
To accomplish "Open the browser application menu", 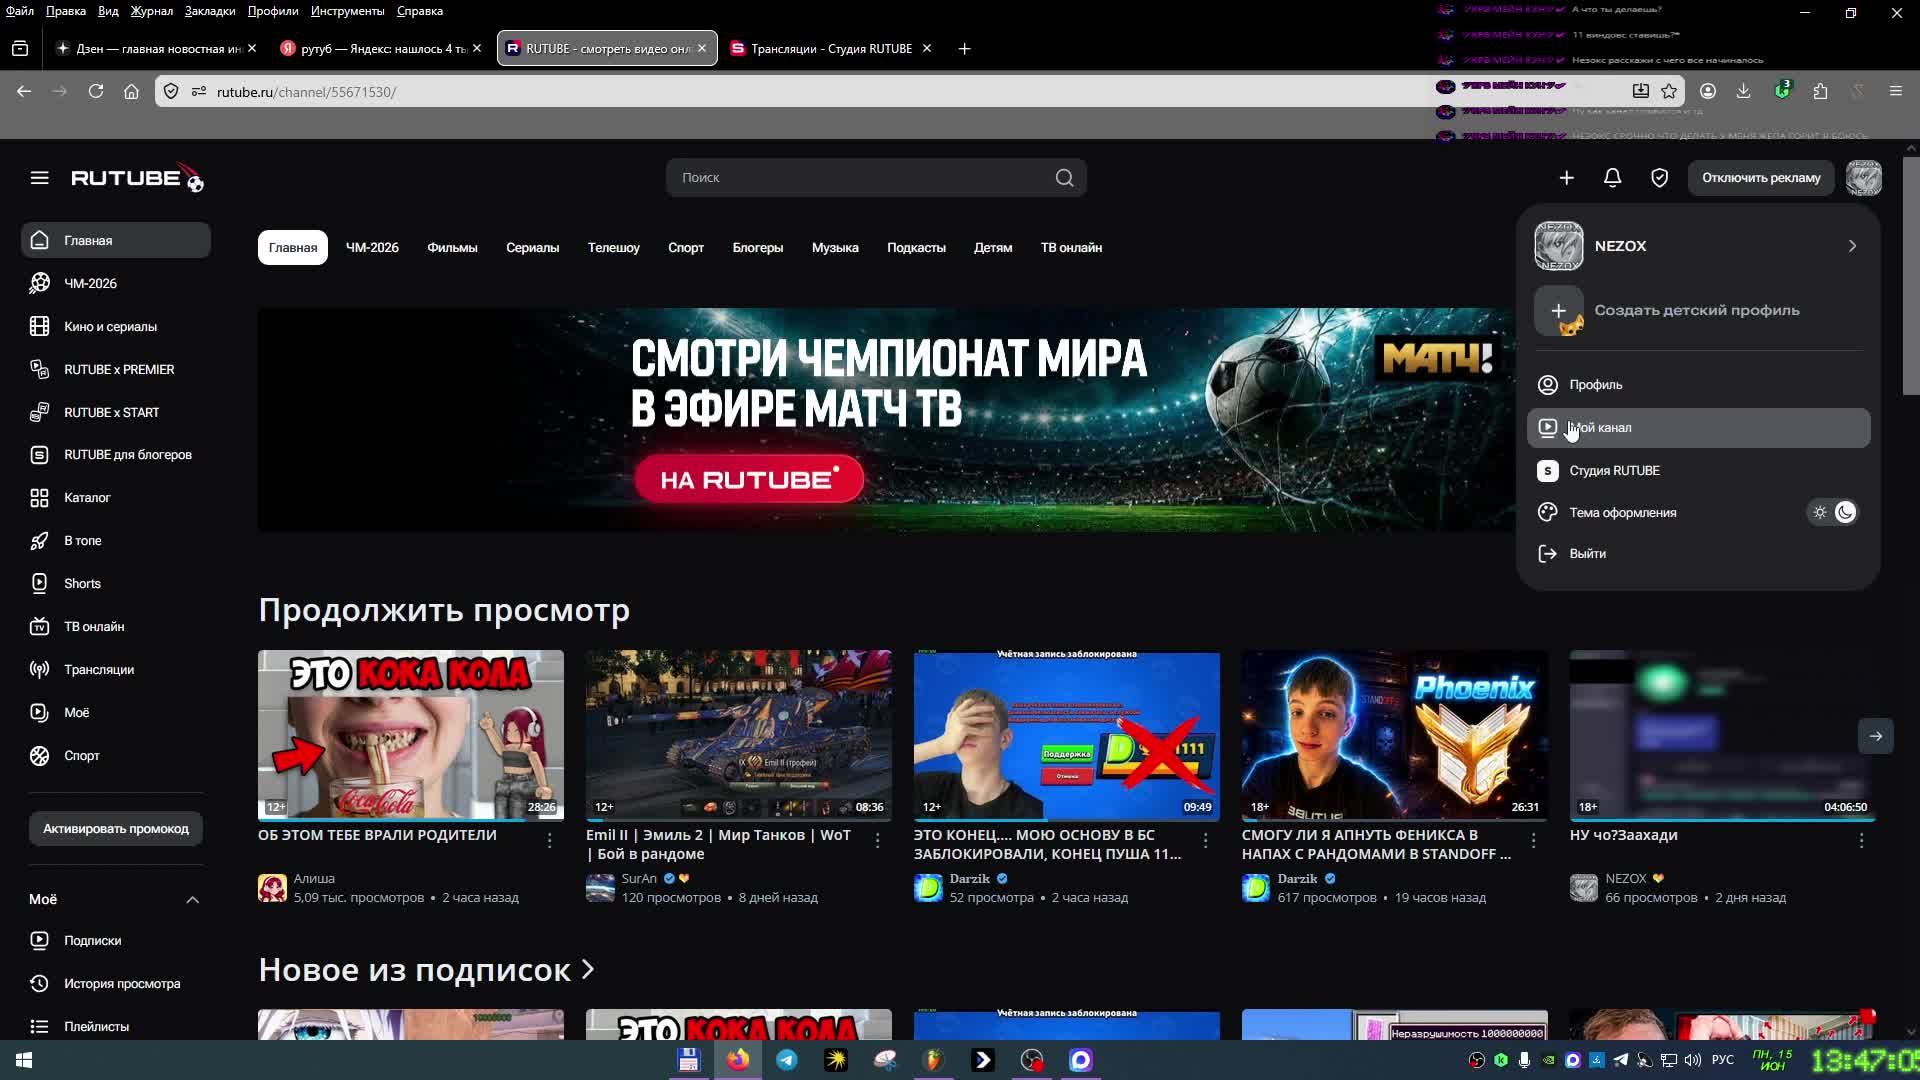I will (1895, 91).
